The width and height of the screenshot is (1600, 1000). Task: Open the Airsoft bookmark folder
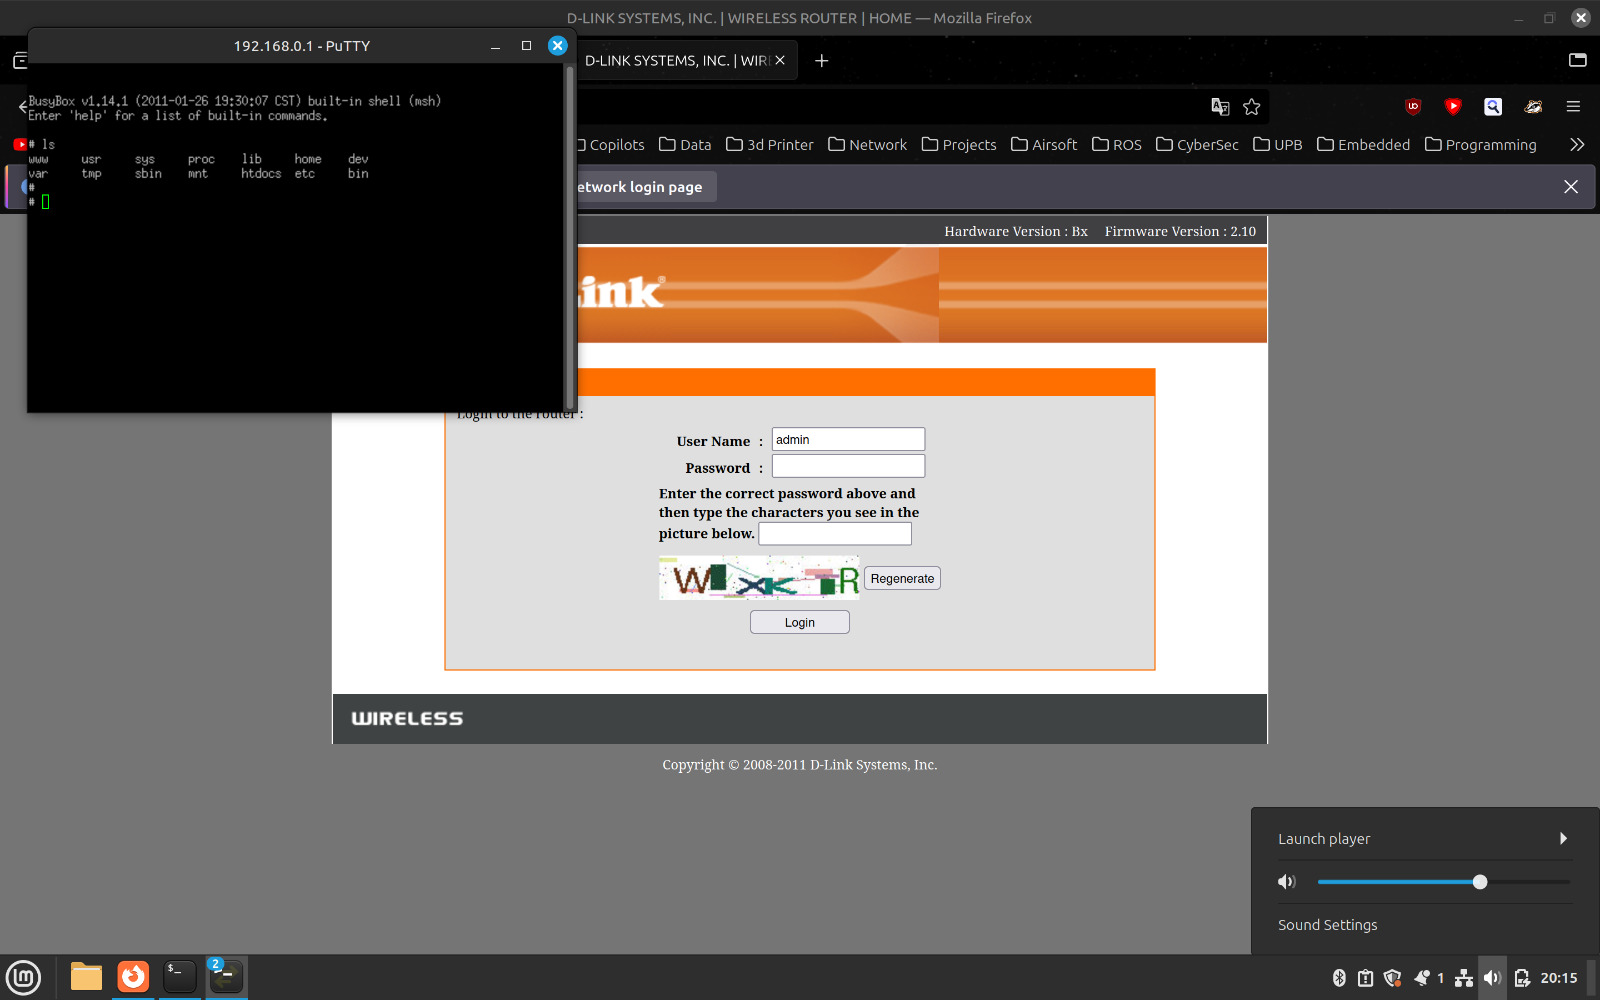click(x=1044, y=145)
